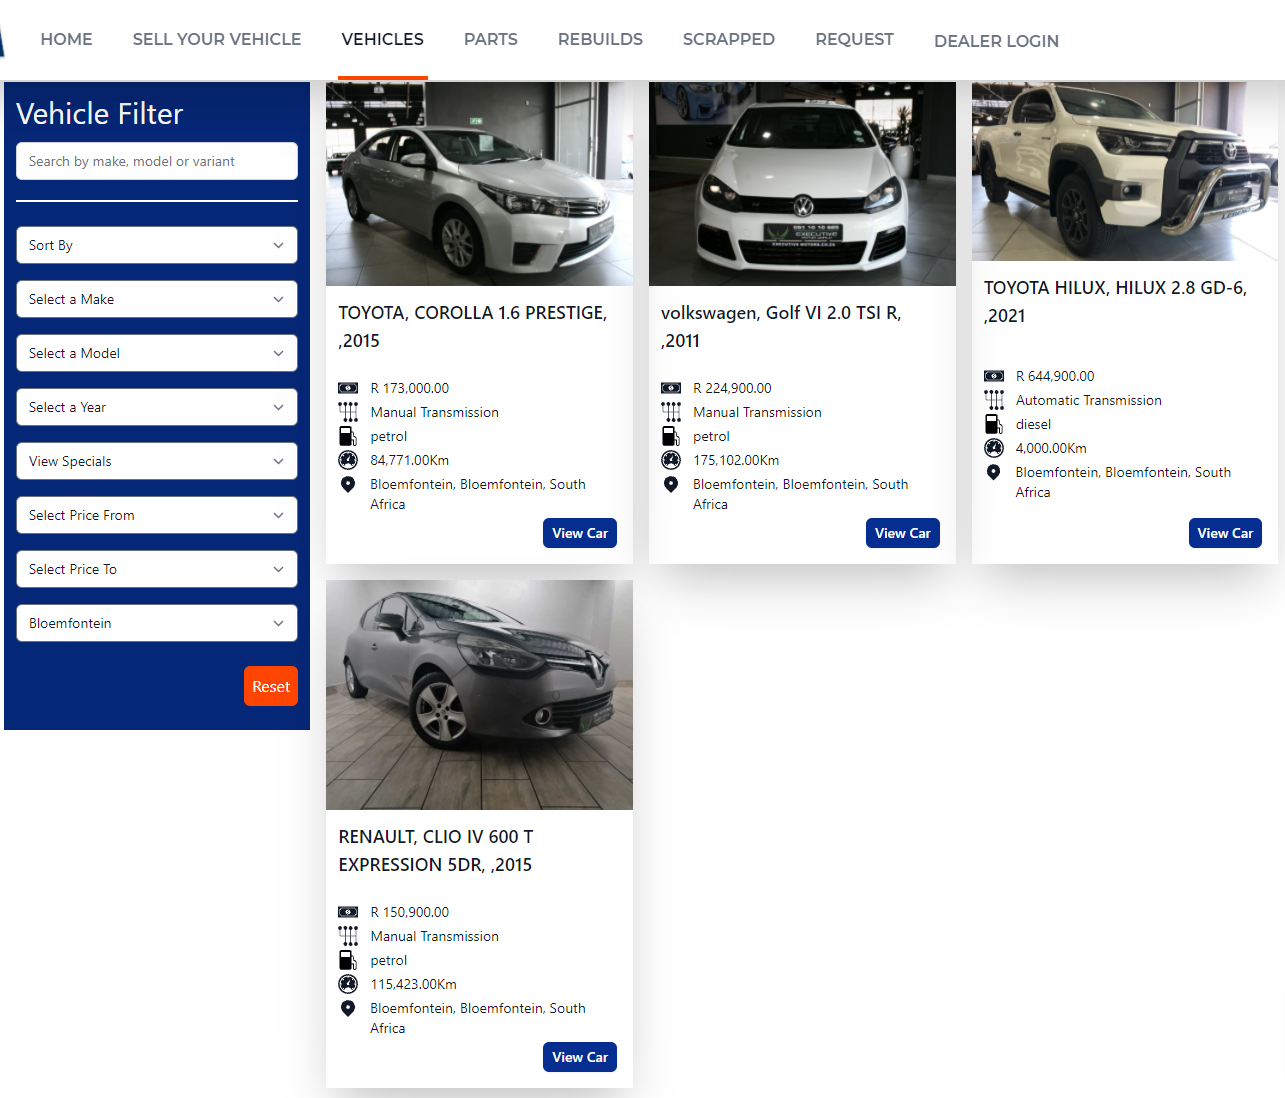Open the grey Renault Clio photo
Screen dimensions: 1285x1098
tap(479, 695)
